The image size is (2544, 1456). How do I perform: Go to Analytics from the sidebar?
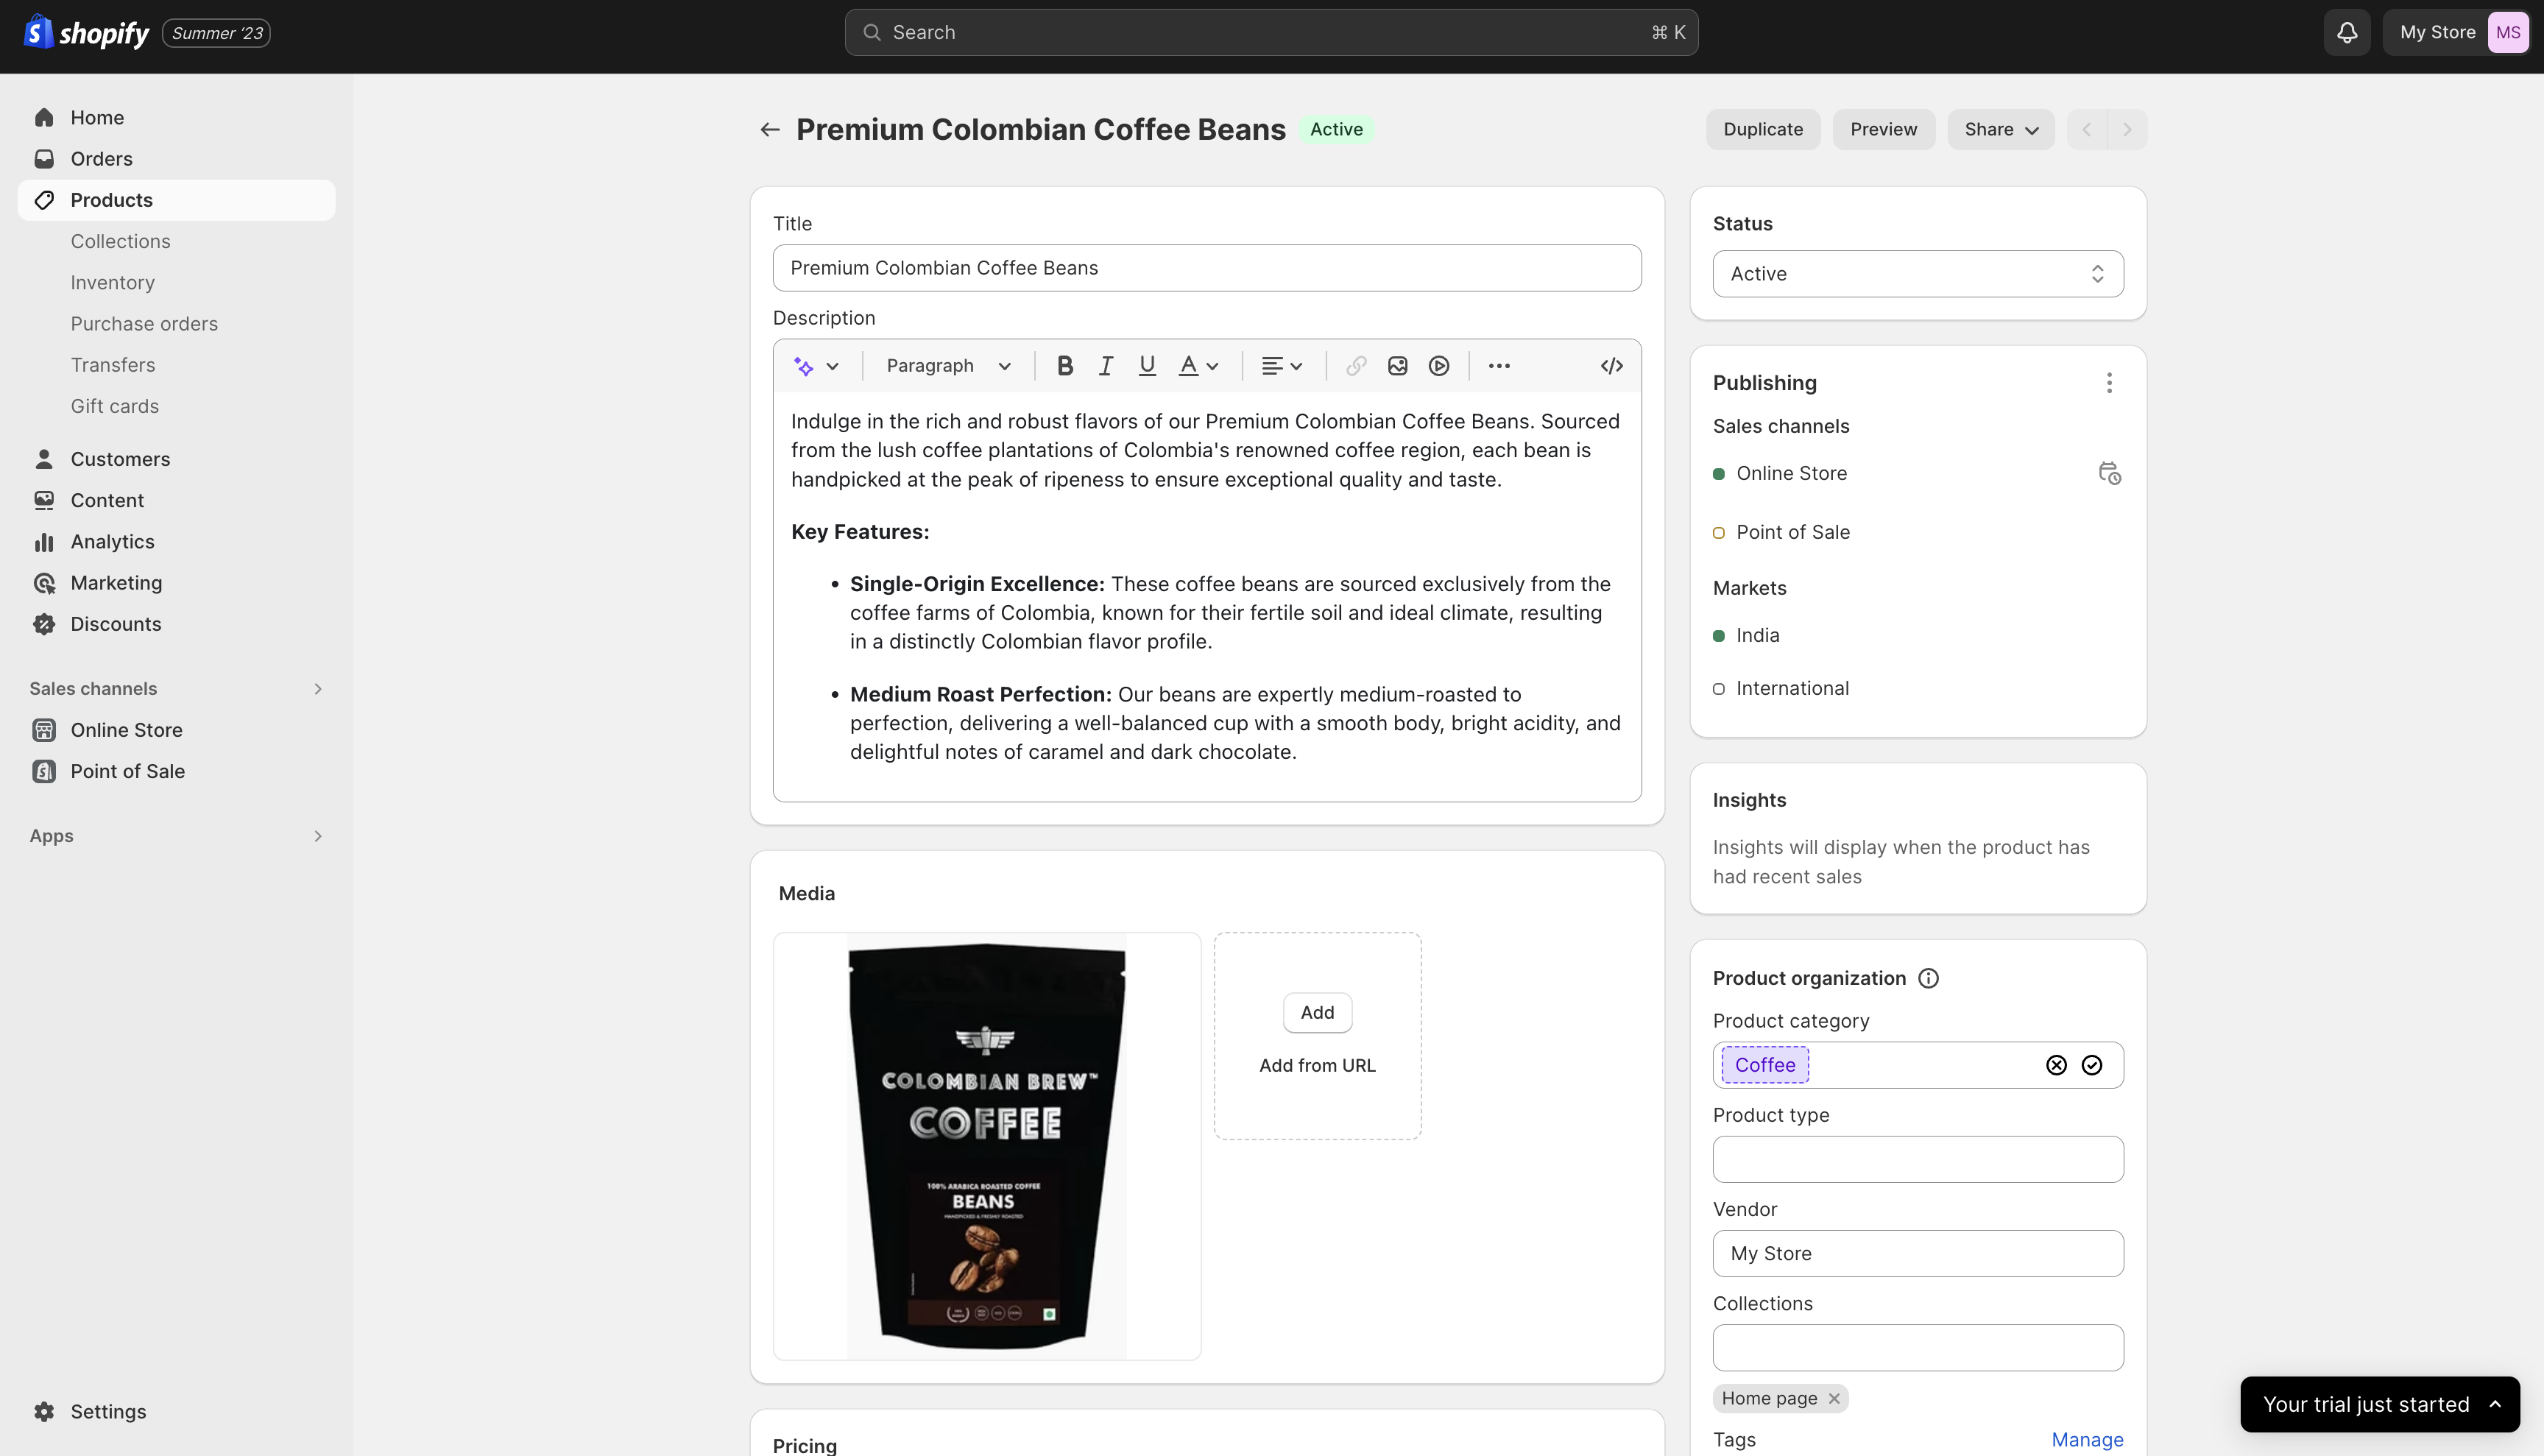coord(111,541)
